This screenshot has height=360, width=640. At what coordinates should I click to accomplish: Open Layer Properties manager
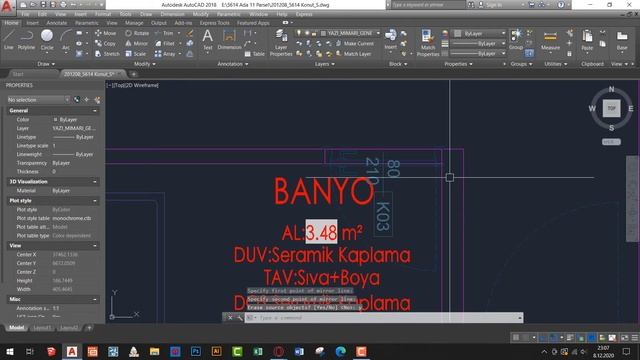tap(281, 43)
